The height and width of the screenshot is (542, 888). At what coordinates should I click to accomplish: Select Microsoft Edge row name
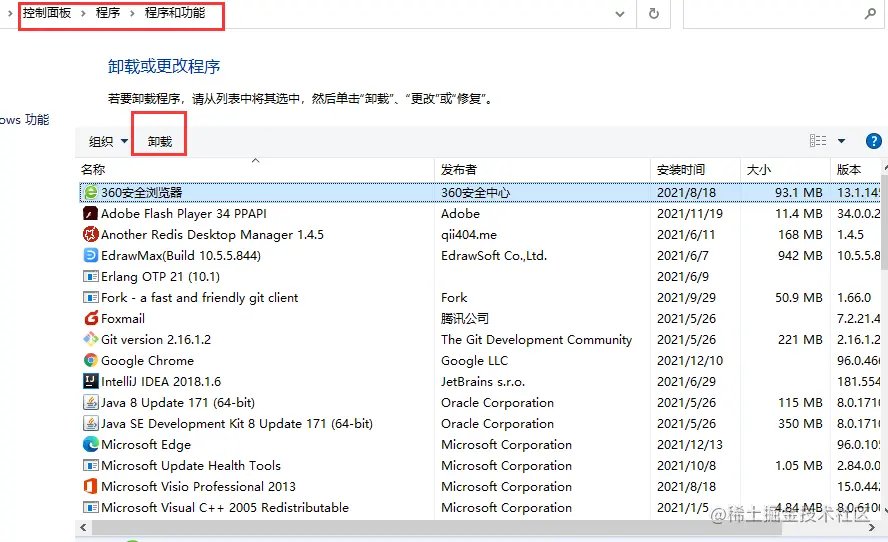pyautogui.click(x=146, y=445)
